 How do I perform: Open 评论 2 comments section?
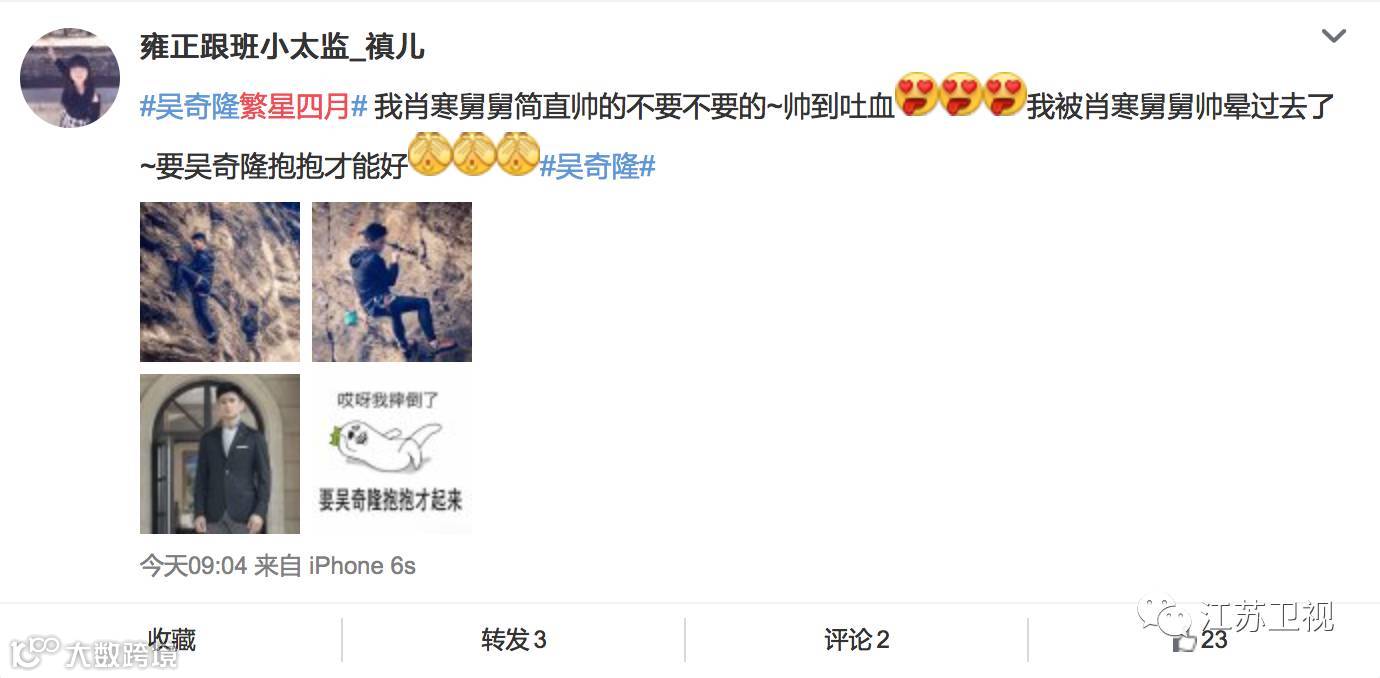pos(857,640)
